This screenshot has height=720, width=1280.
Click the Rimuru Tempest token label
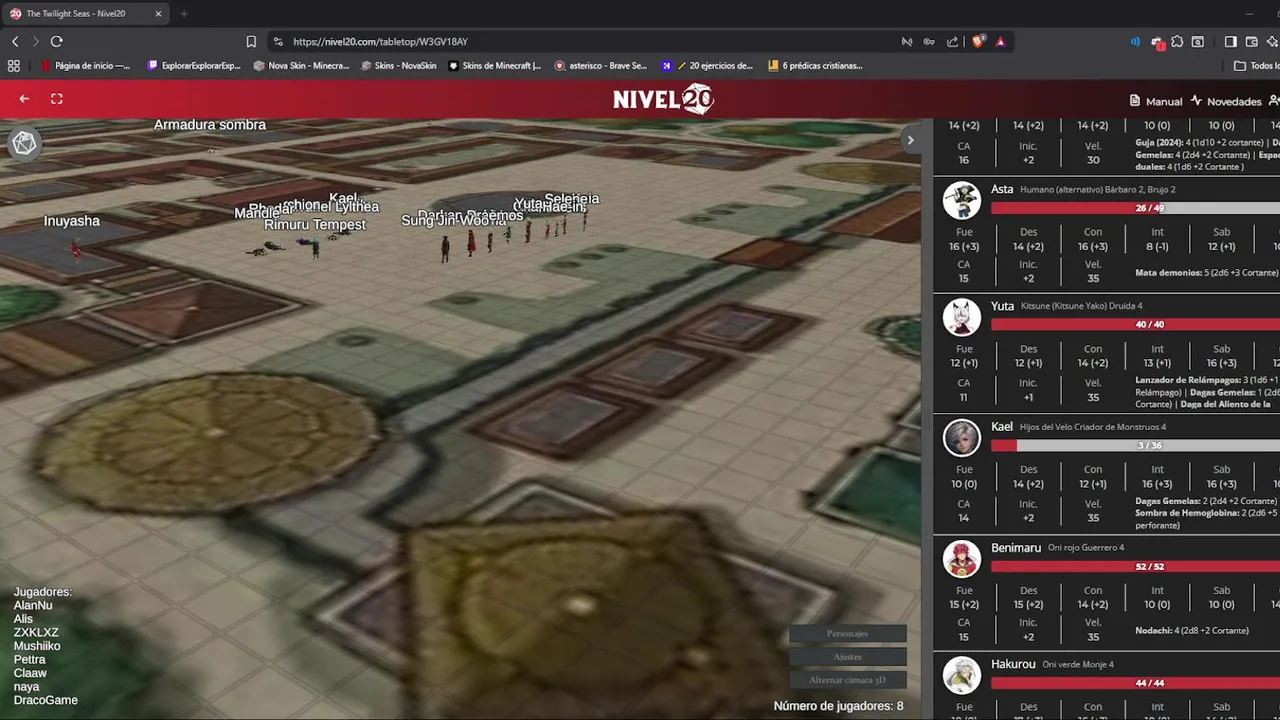point(315,225)
